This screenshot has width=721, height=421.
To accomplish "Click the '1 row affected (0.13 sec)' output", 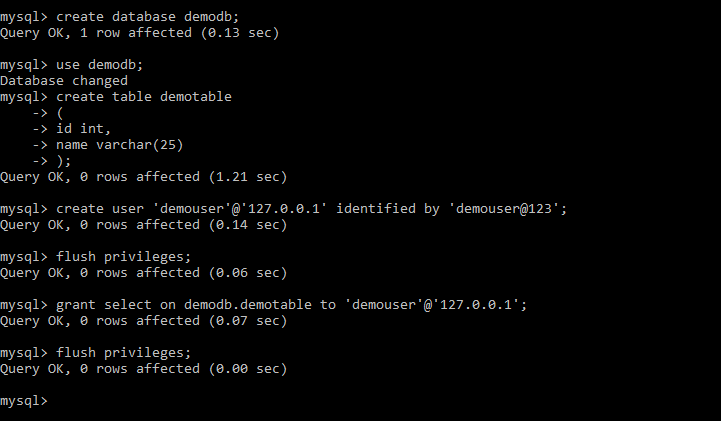I will coord(179,33).
